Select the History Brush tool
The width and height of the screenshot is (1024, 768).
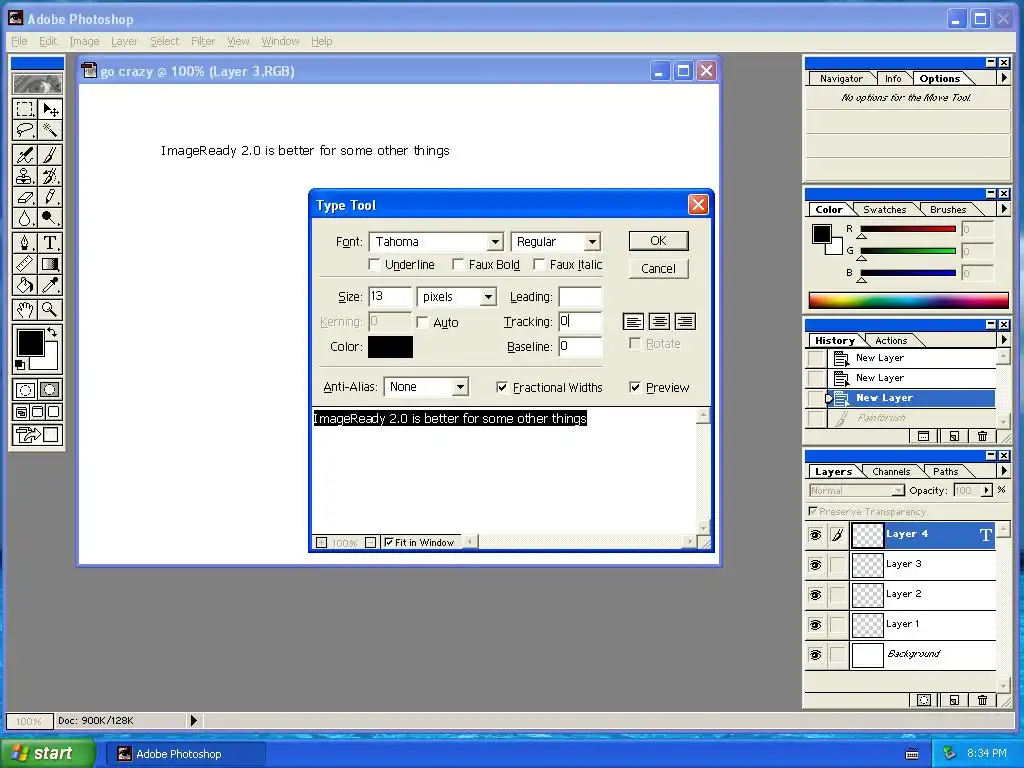coord(50,176)
